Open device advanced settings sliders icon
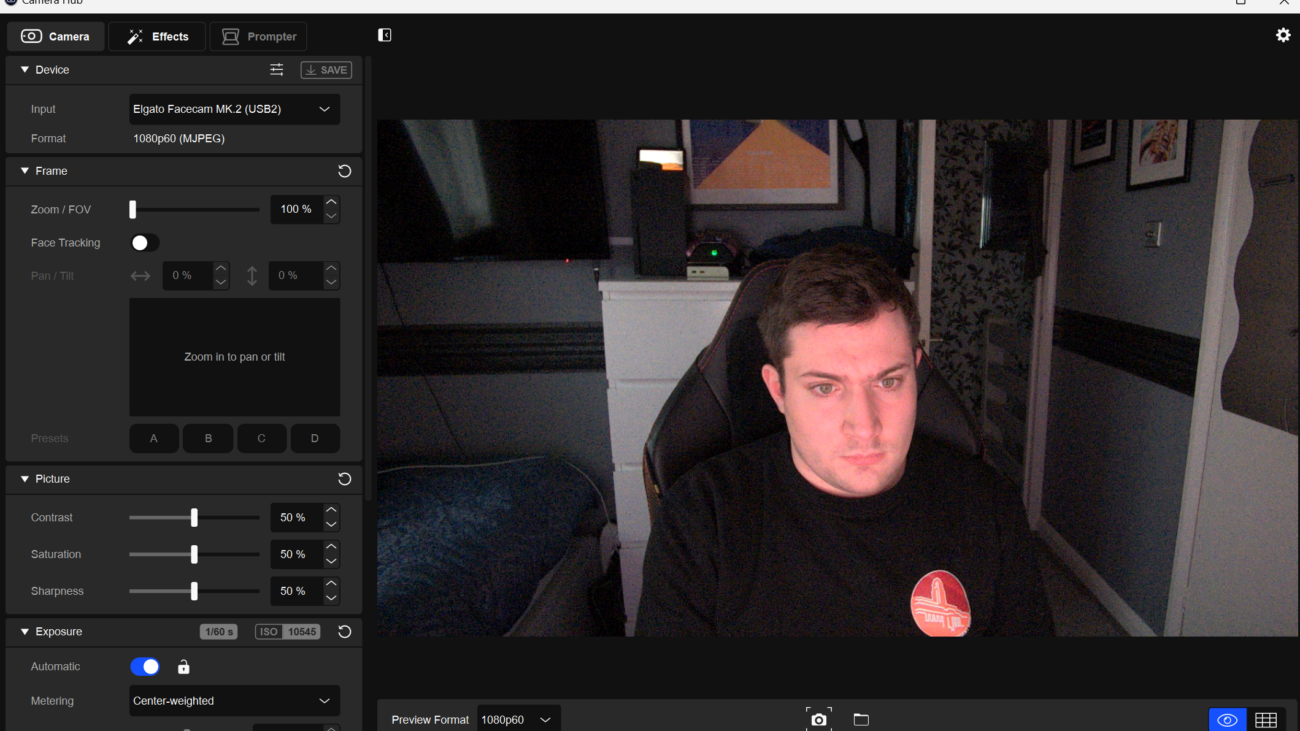Viewport: 1300px width, 731px height. (277, 70)
